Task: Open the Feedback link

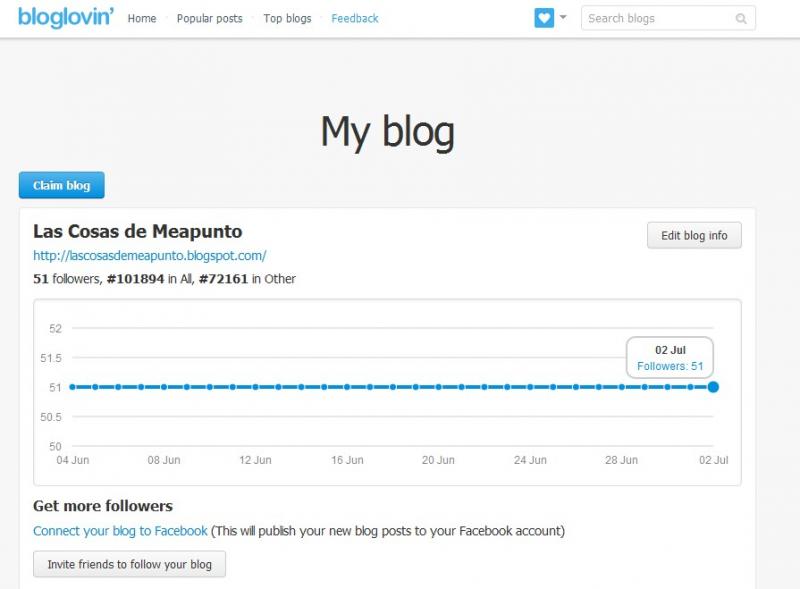Action: click(355, 18)
